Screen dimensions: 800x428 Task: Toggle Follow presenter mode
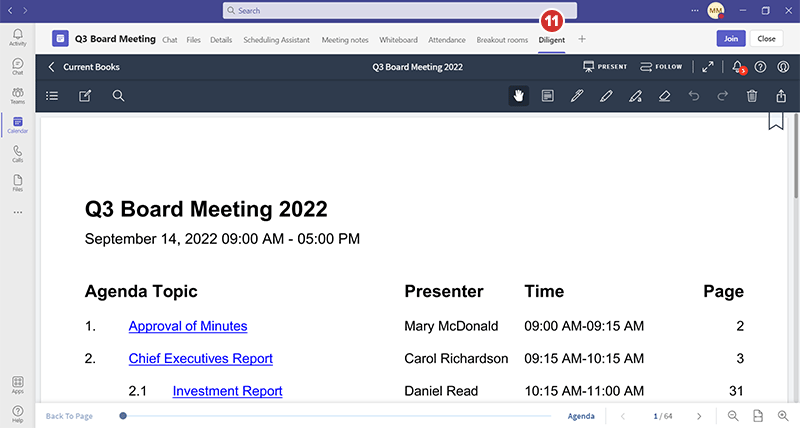pos(661,67)
